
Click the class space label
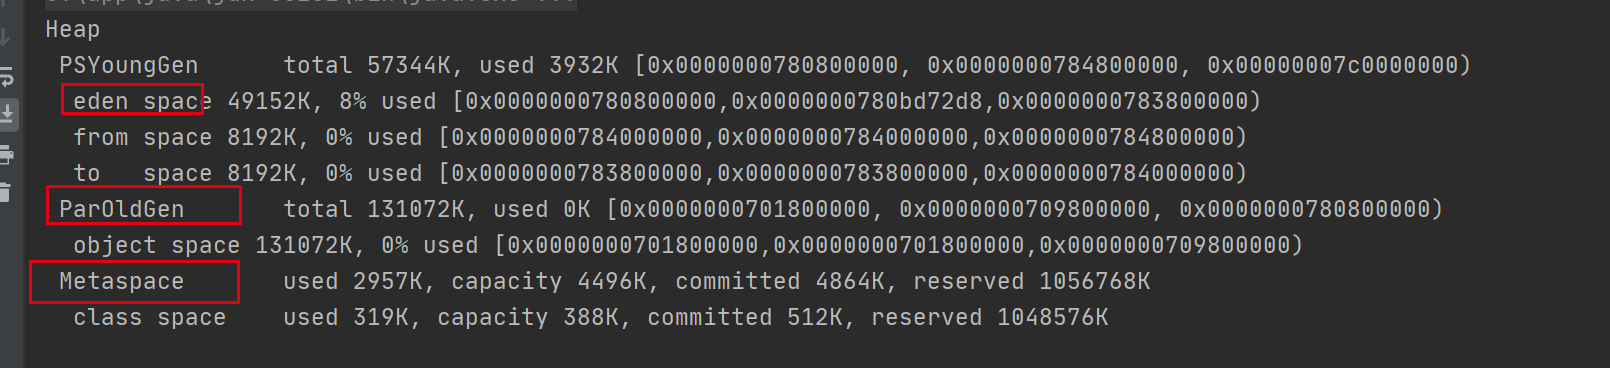pyautogui.click(x=149, y=317)
